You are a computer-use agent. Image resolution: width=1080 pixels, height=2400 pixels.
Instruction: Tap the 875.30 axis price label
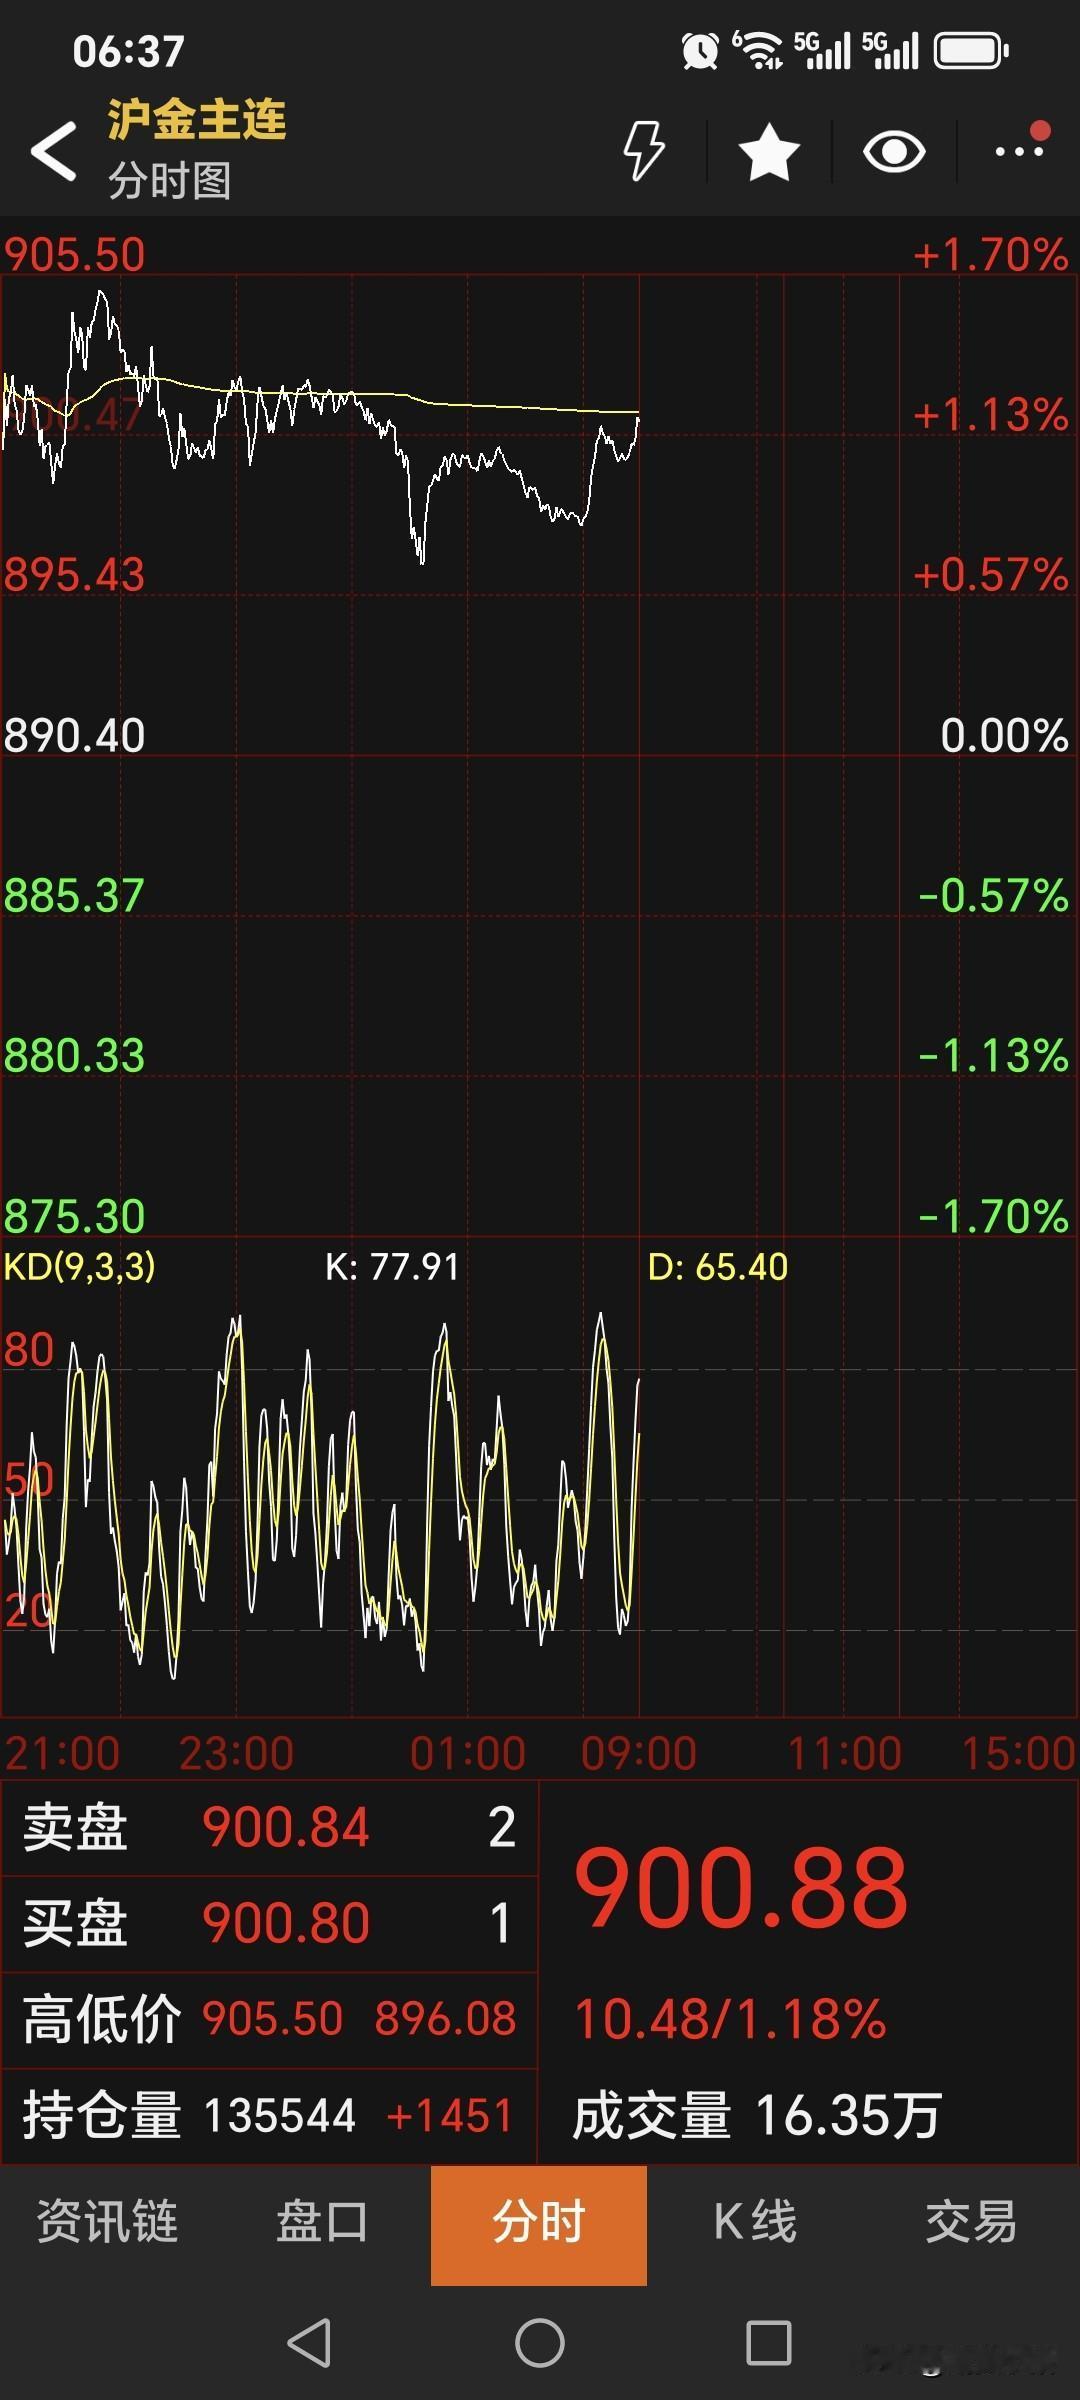pos(74,1216)
